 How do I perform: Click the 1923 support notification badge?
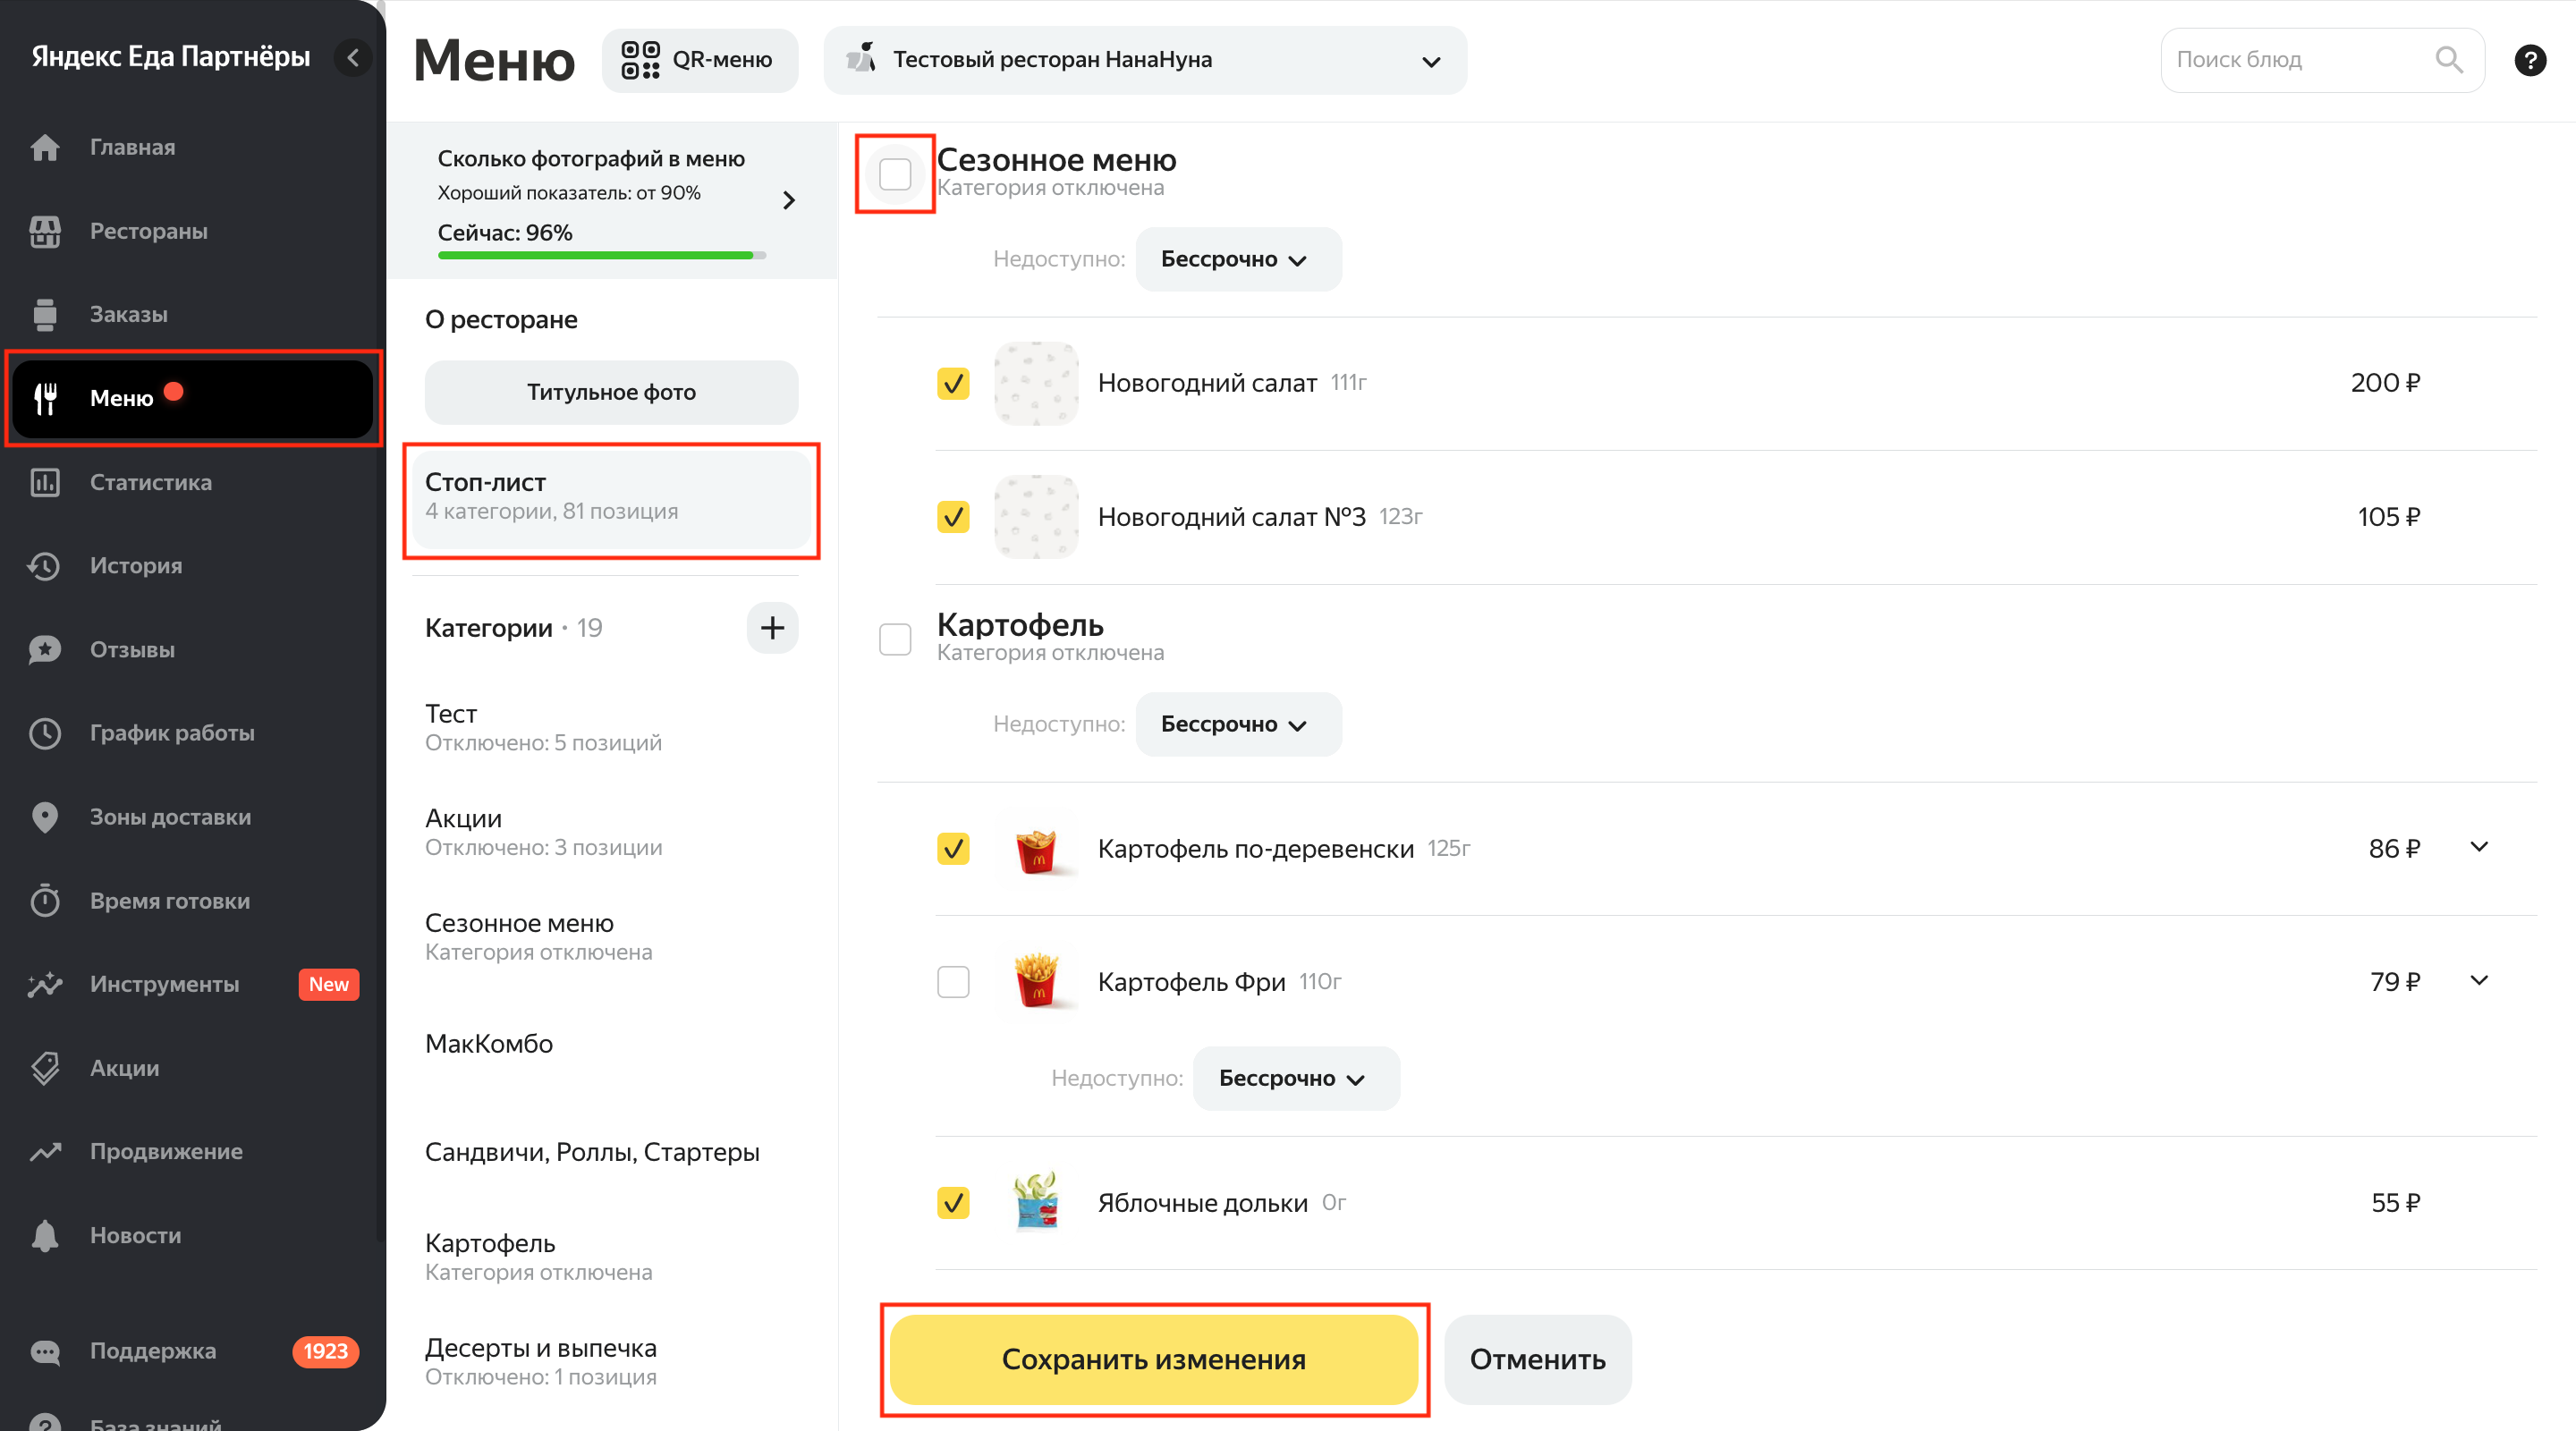click(x=325, y=1352)
